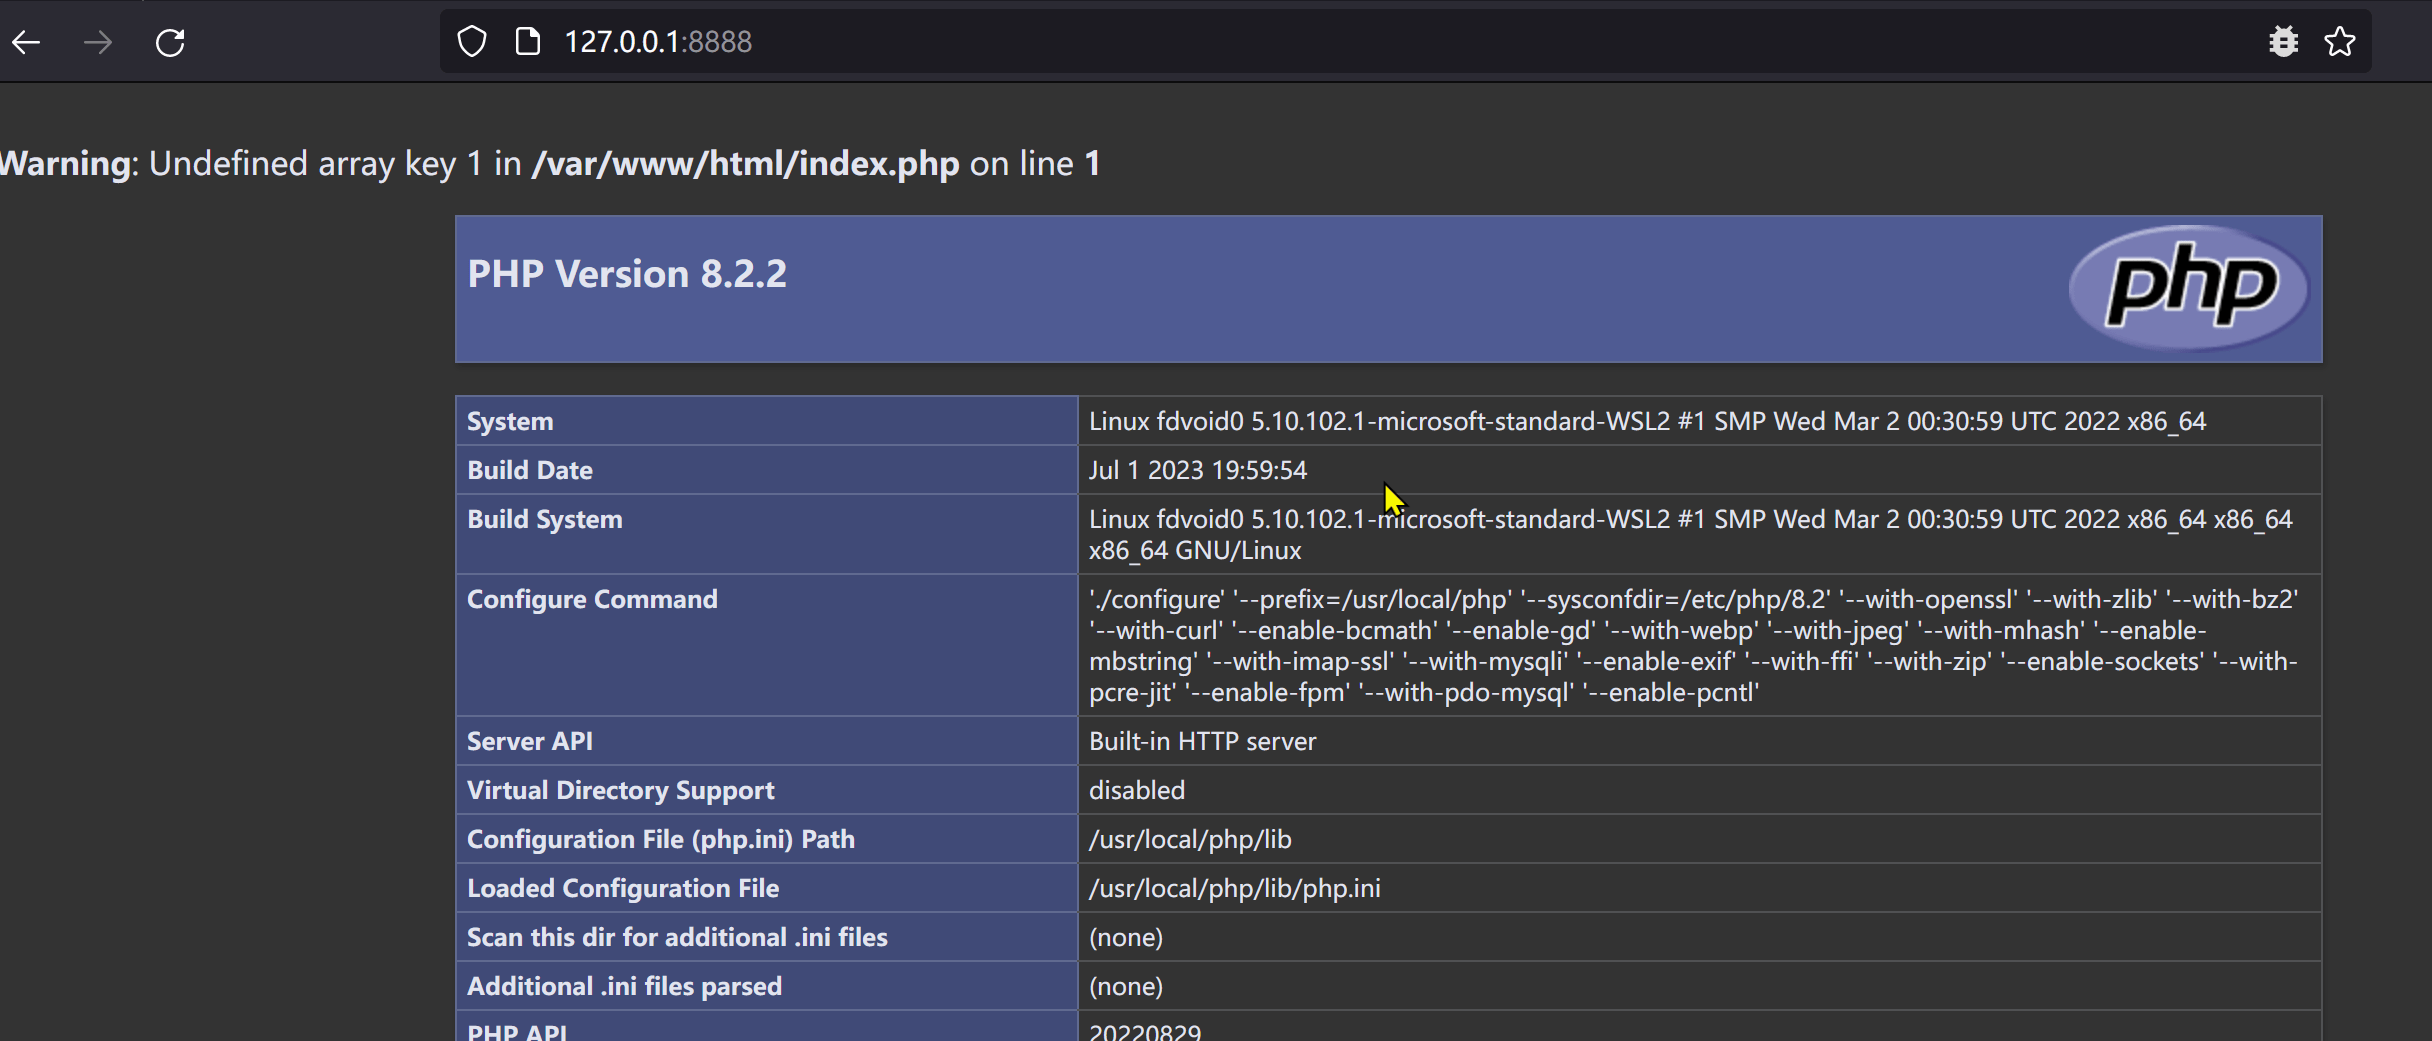Click Configuration File (php.ini) Path label

coord(661,839)
